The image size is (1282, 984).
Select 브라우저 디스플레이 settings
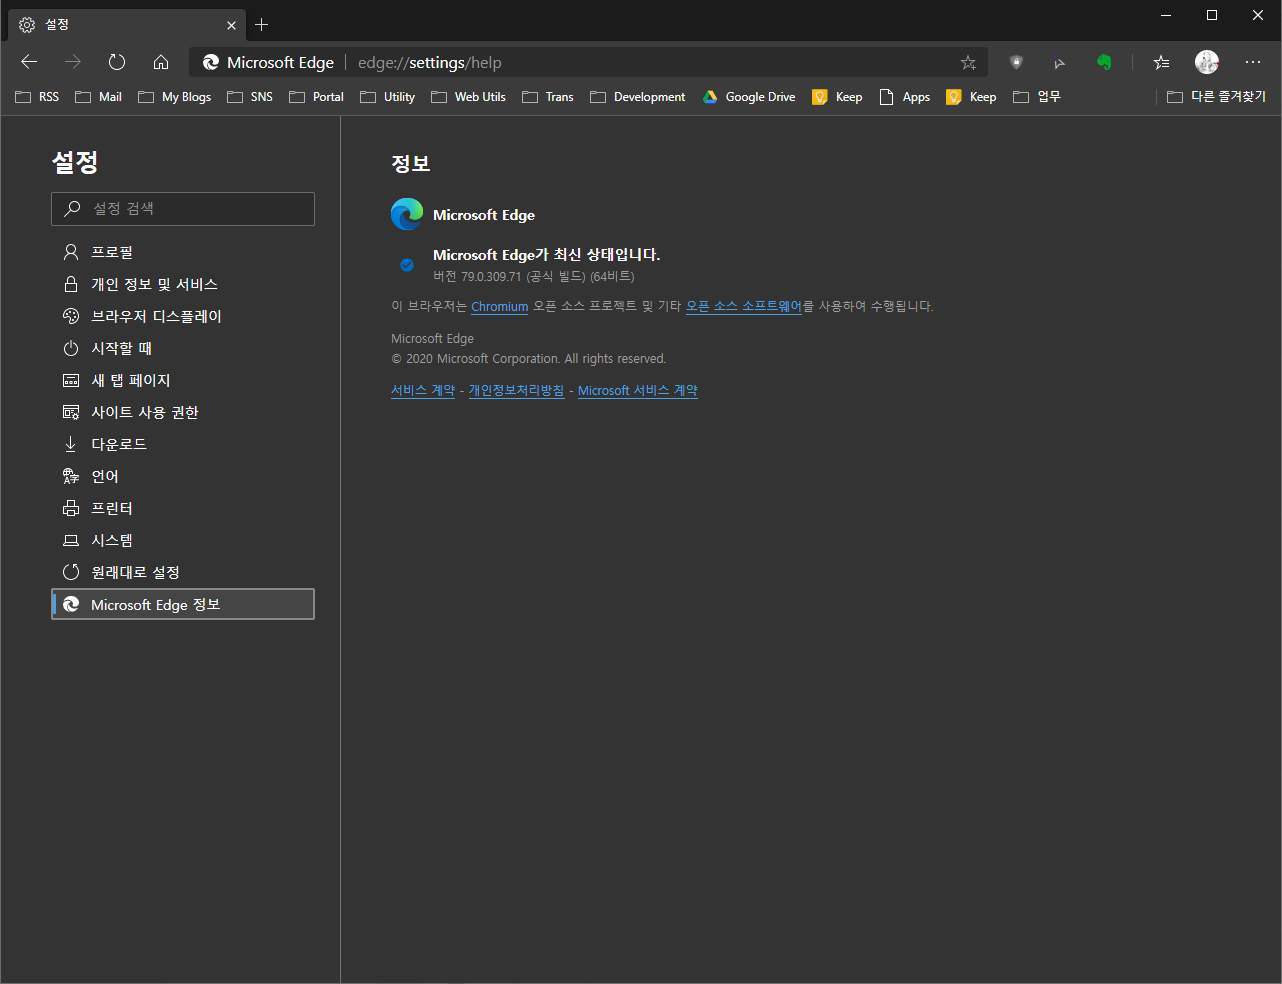[183, 316]
